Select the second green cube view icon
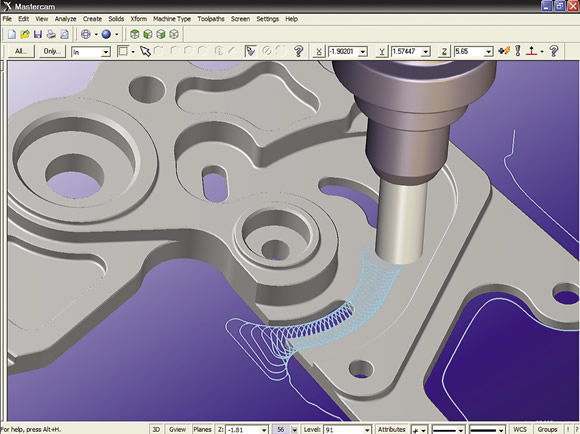 pyautogui.click(x=148, y=34)
